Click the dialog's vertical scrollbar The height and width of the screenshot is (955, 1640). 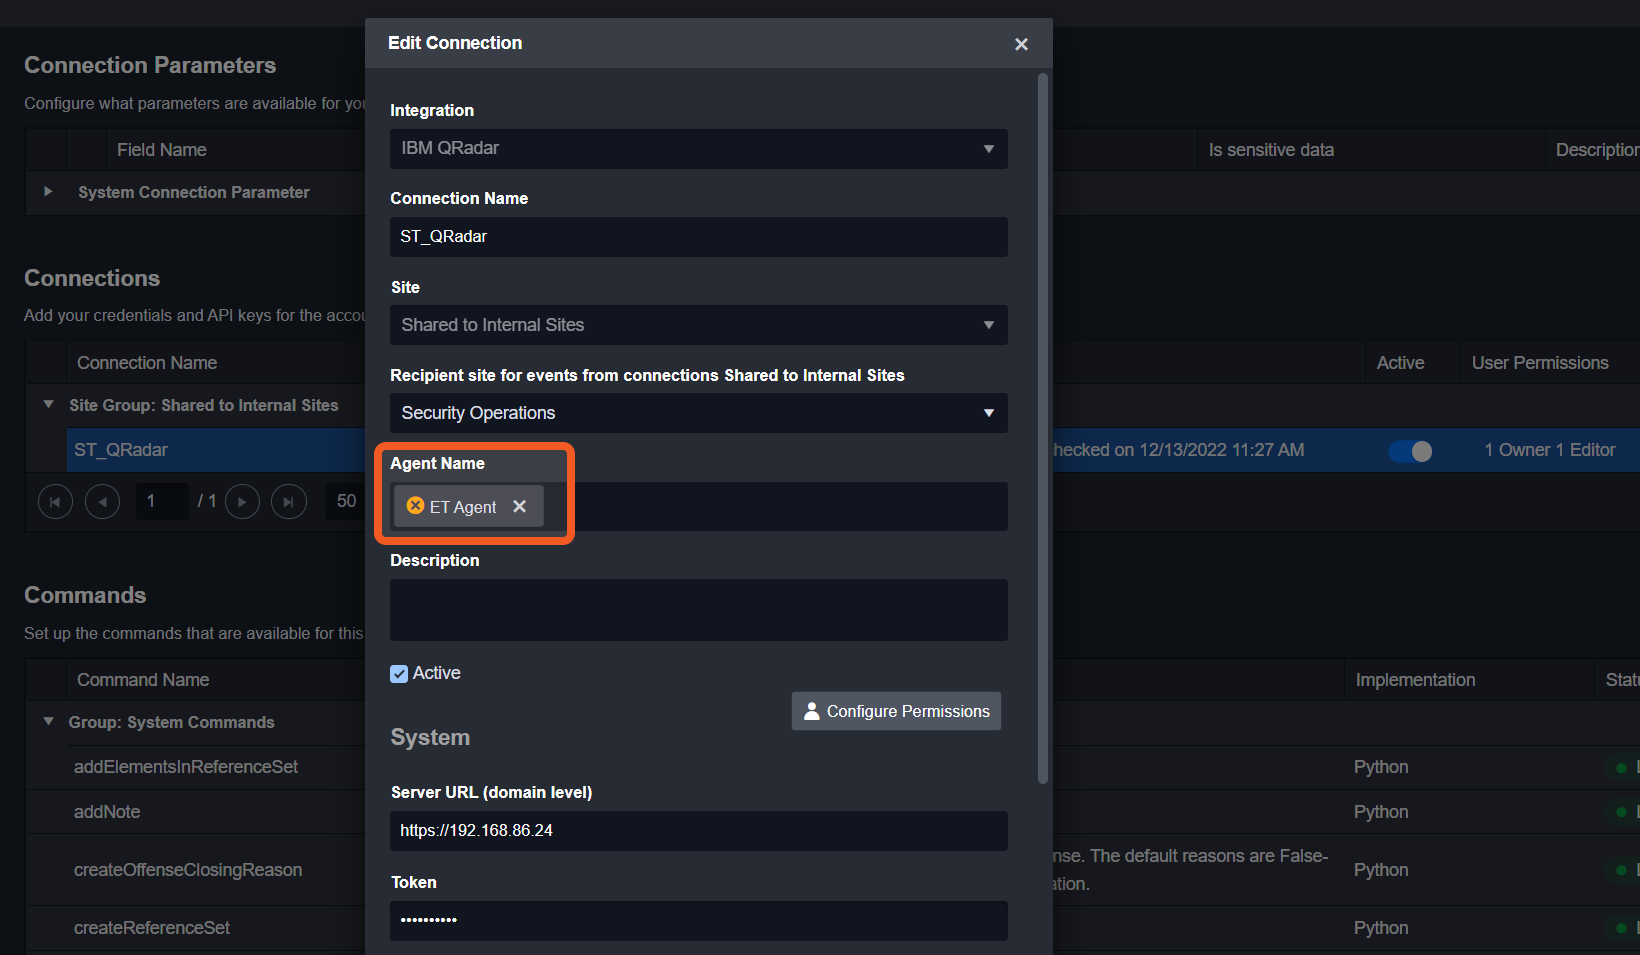point(1043,428)
